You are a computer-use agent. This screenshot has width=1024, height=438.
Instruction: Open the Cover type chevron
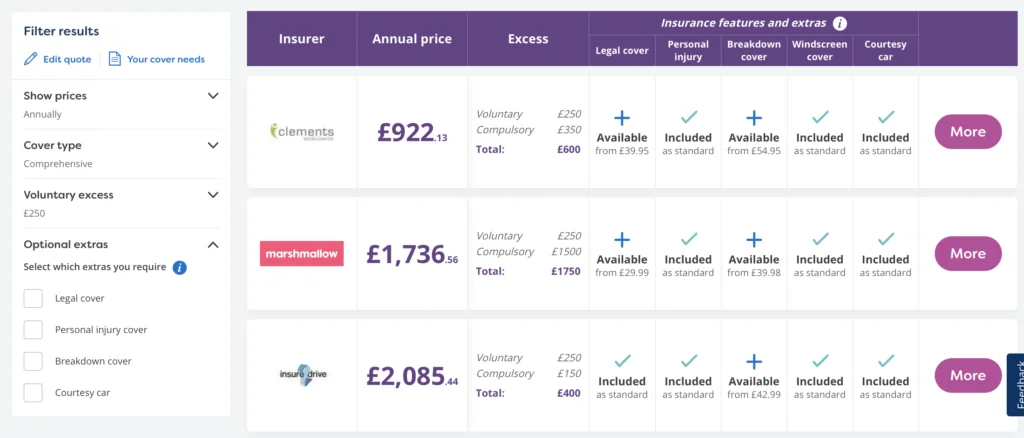click(213, 146)
